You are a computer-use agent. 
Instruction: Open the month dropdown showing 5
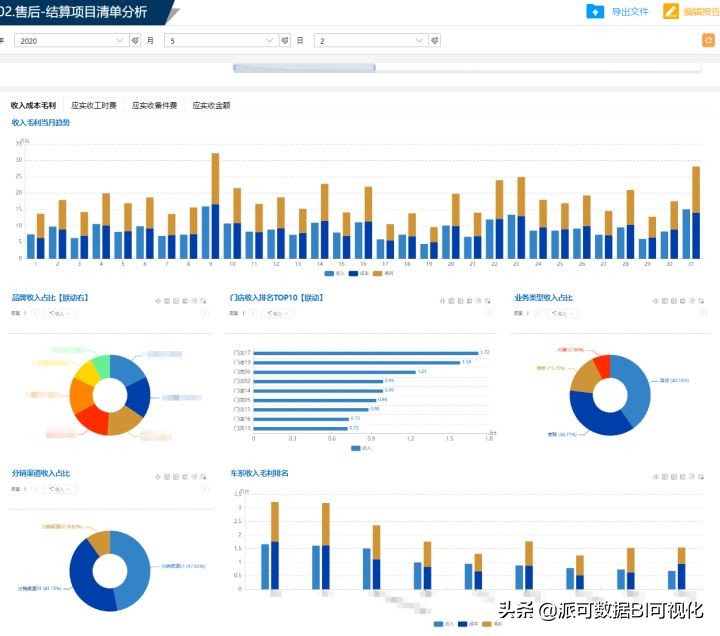click(x=220, y=41)
